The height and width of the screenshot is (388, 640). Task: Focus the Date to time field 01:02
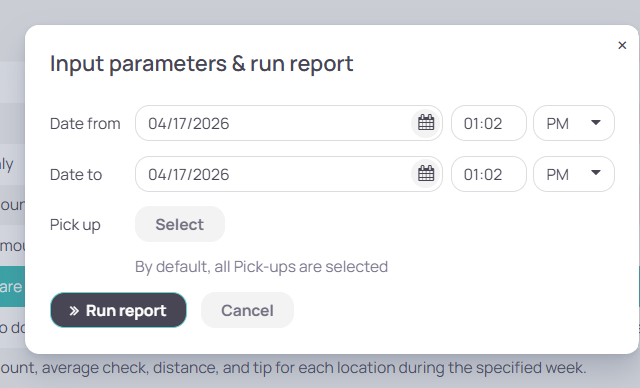[x=489, y=174]
